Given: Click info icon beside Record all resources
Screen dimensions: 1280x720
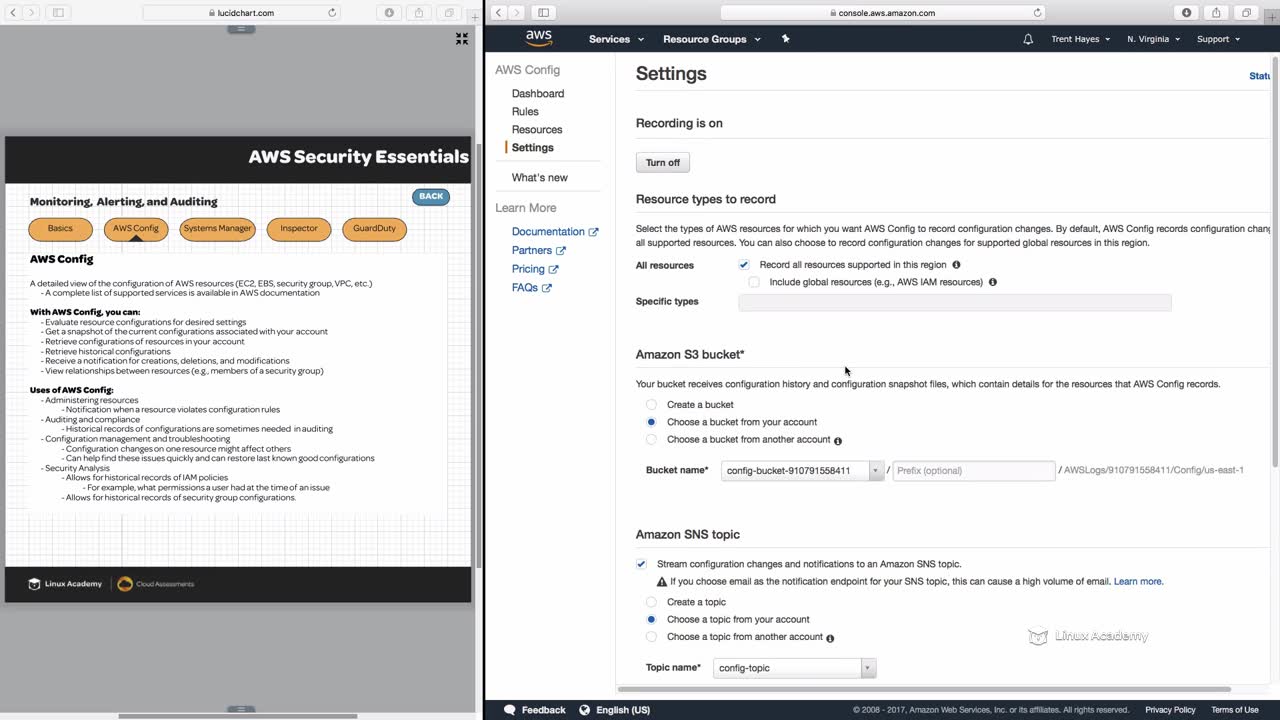Looking at the screenshot, I should pyautogui.click(x=956, y=265).
